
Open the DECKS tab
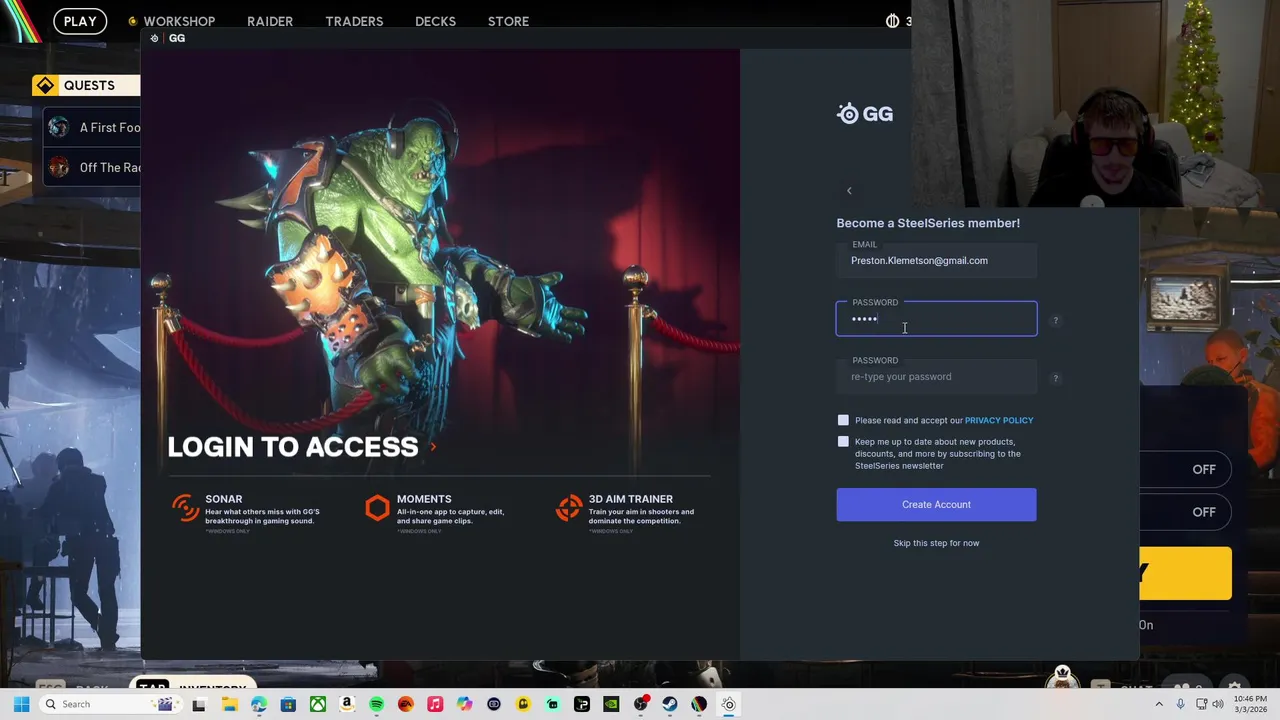pyautogui.click(x=435, y=21)
